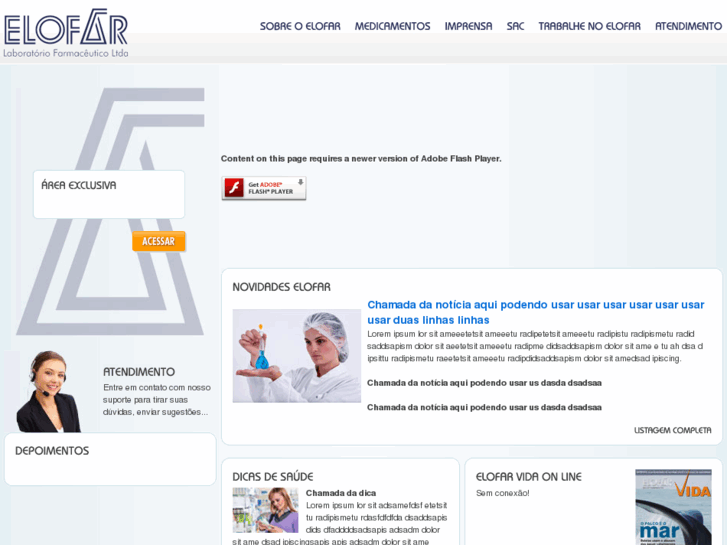Open the Atendimento navigation link
This screenshot has width=727, height=545.
point(688,26)
